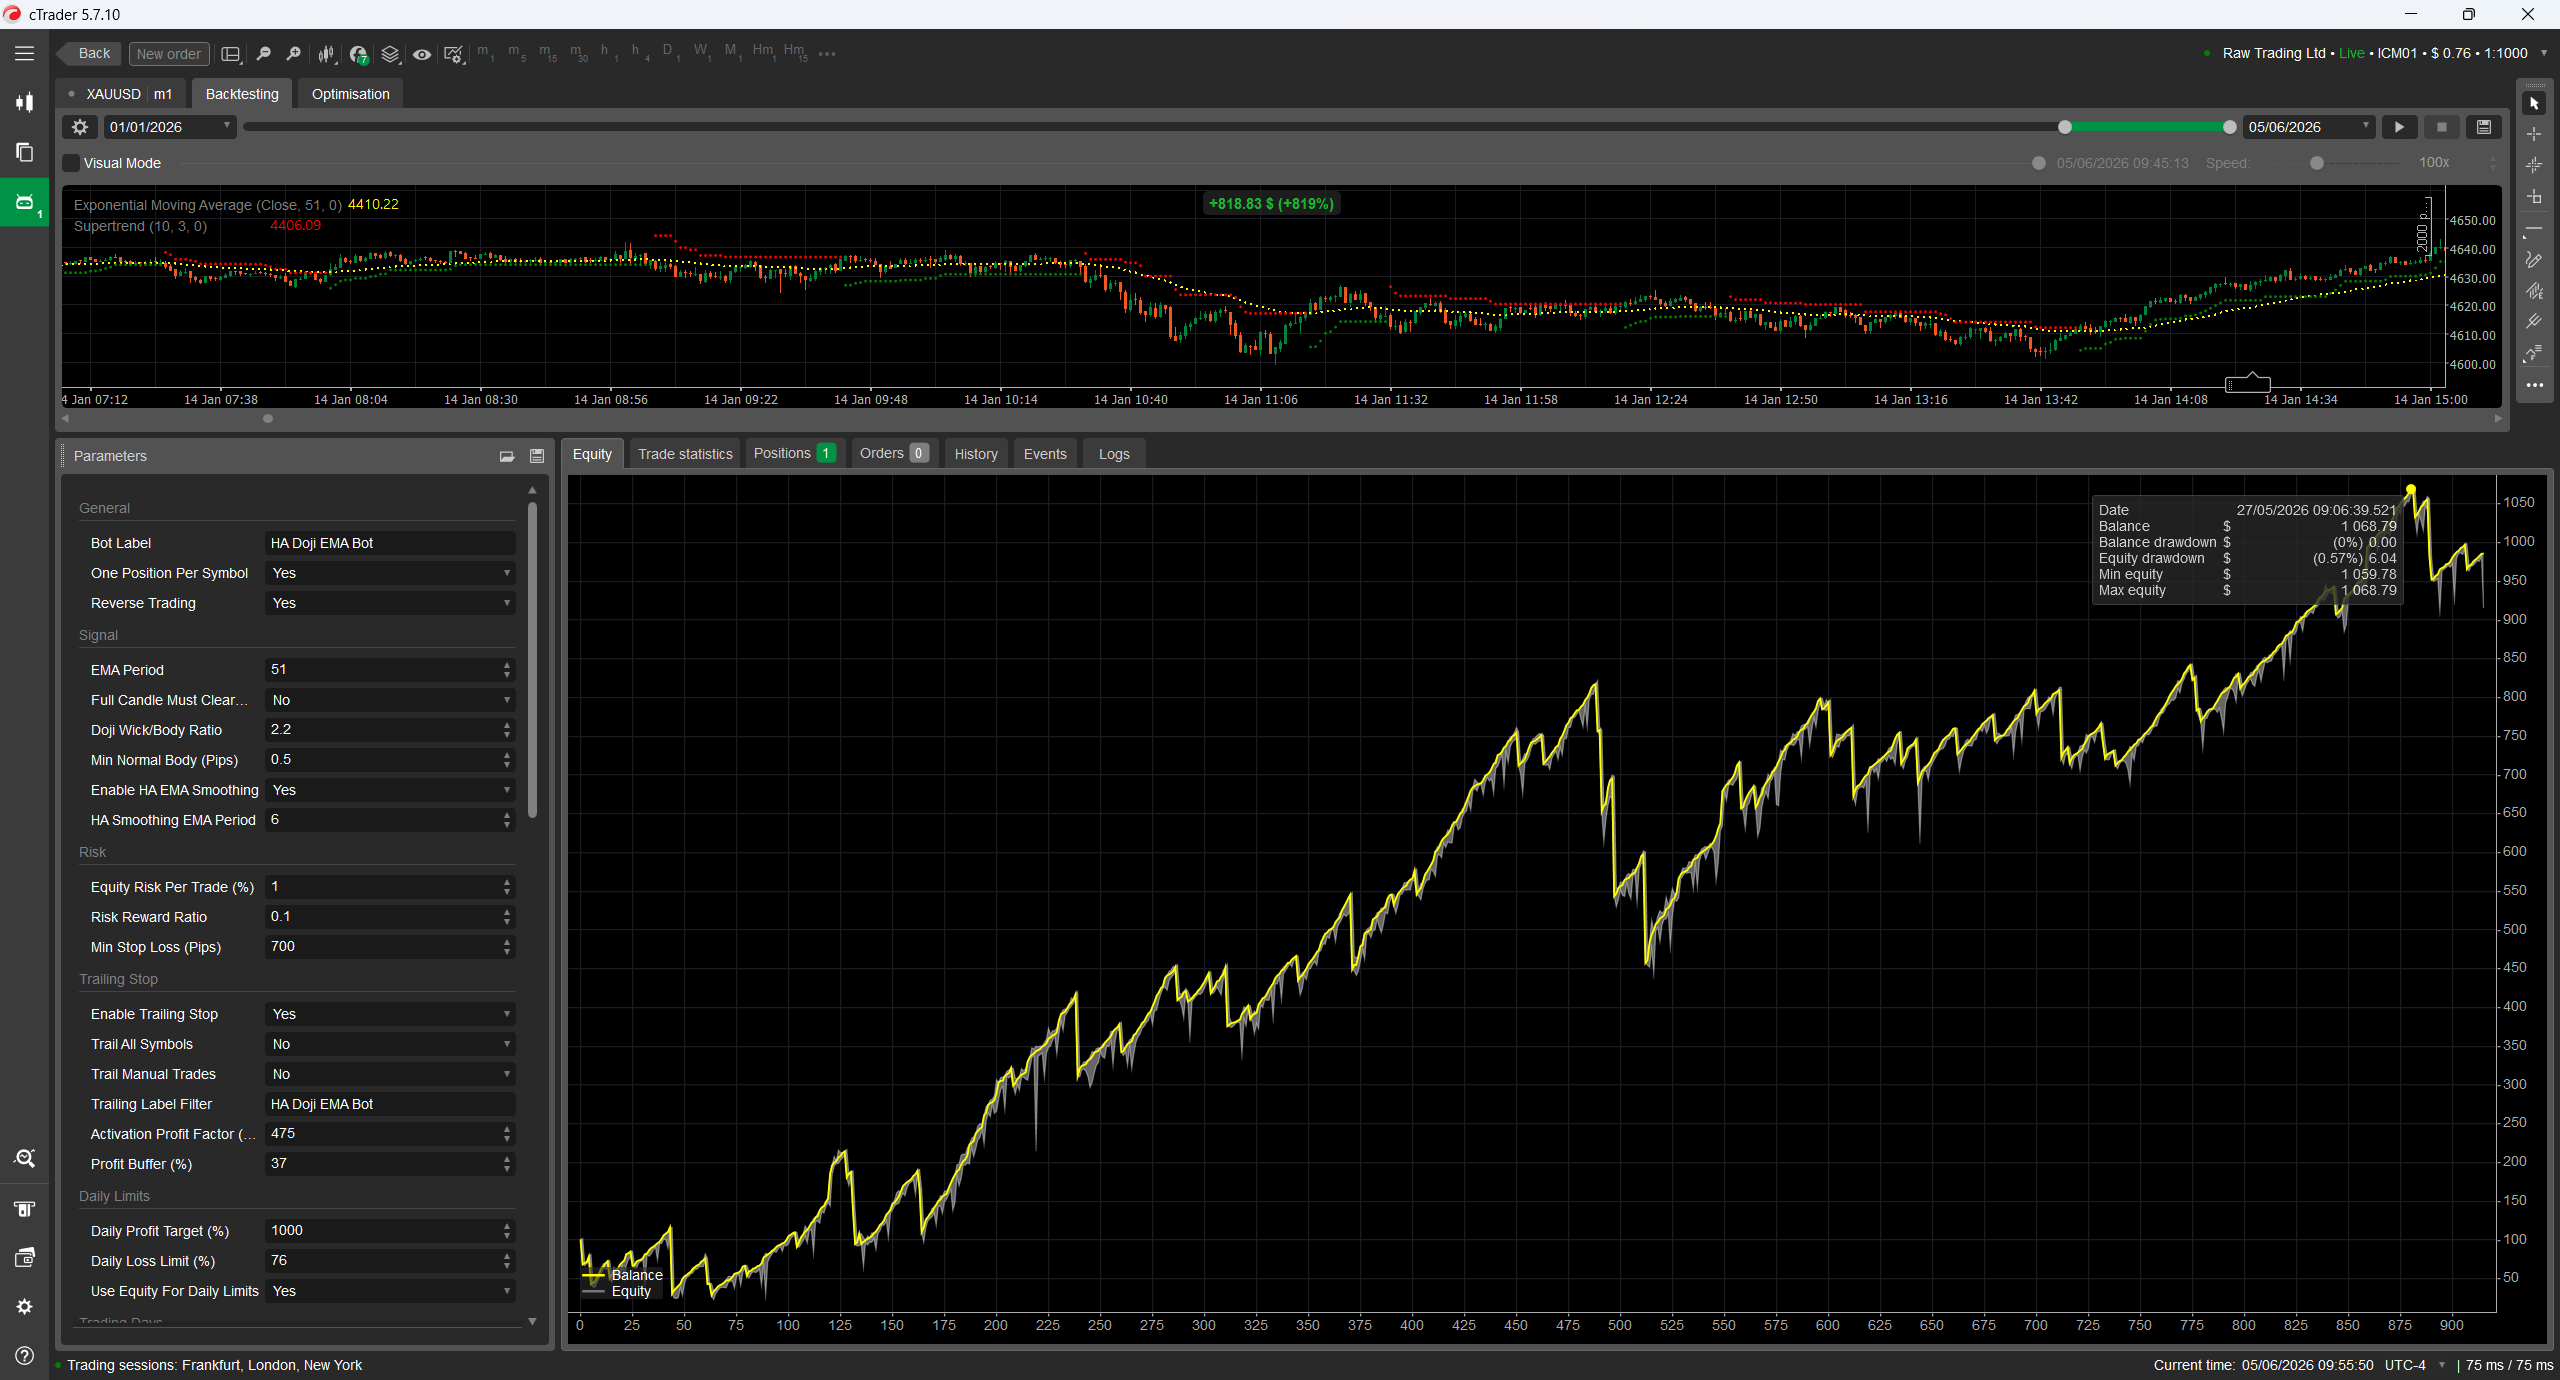
Task: Select the Fibonacci tools icon
Action: pyautogui.click(x=2534, y=353)
